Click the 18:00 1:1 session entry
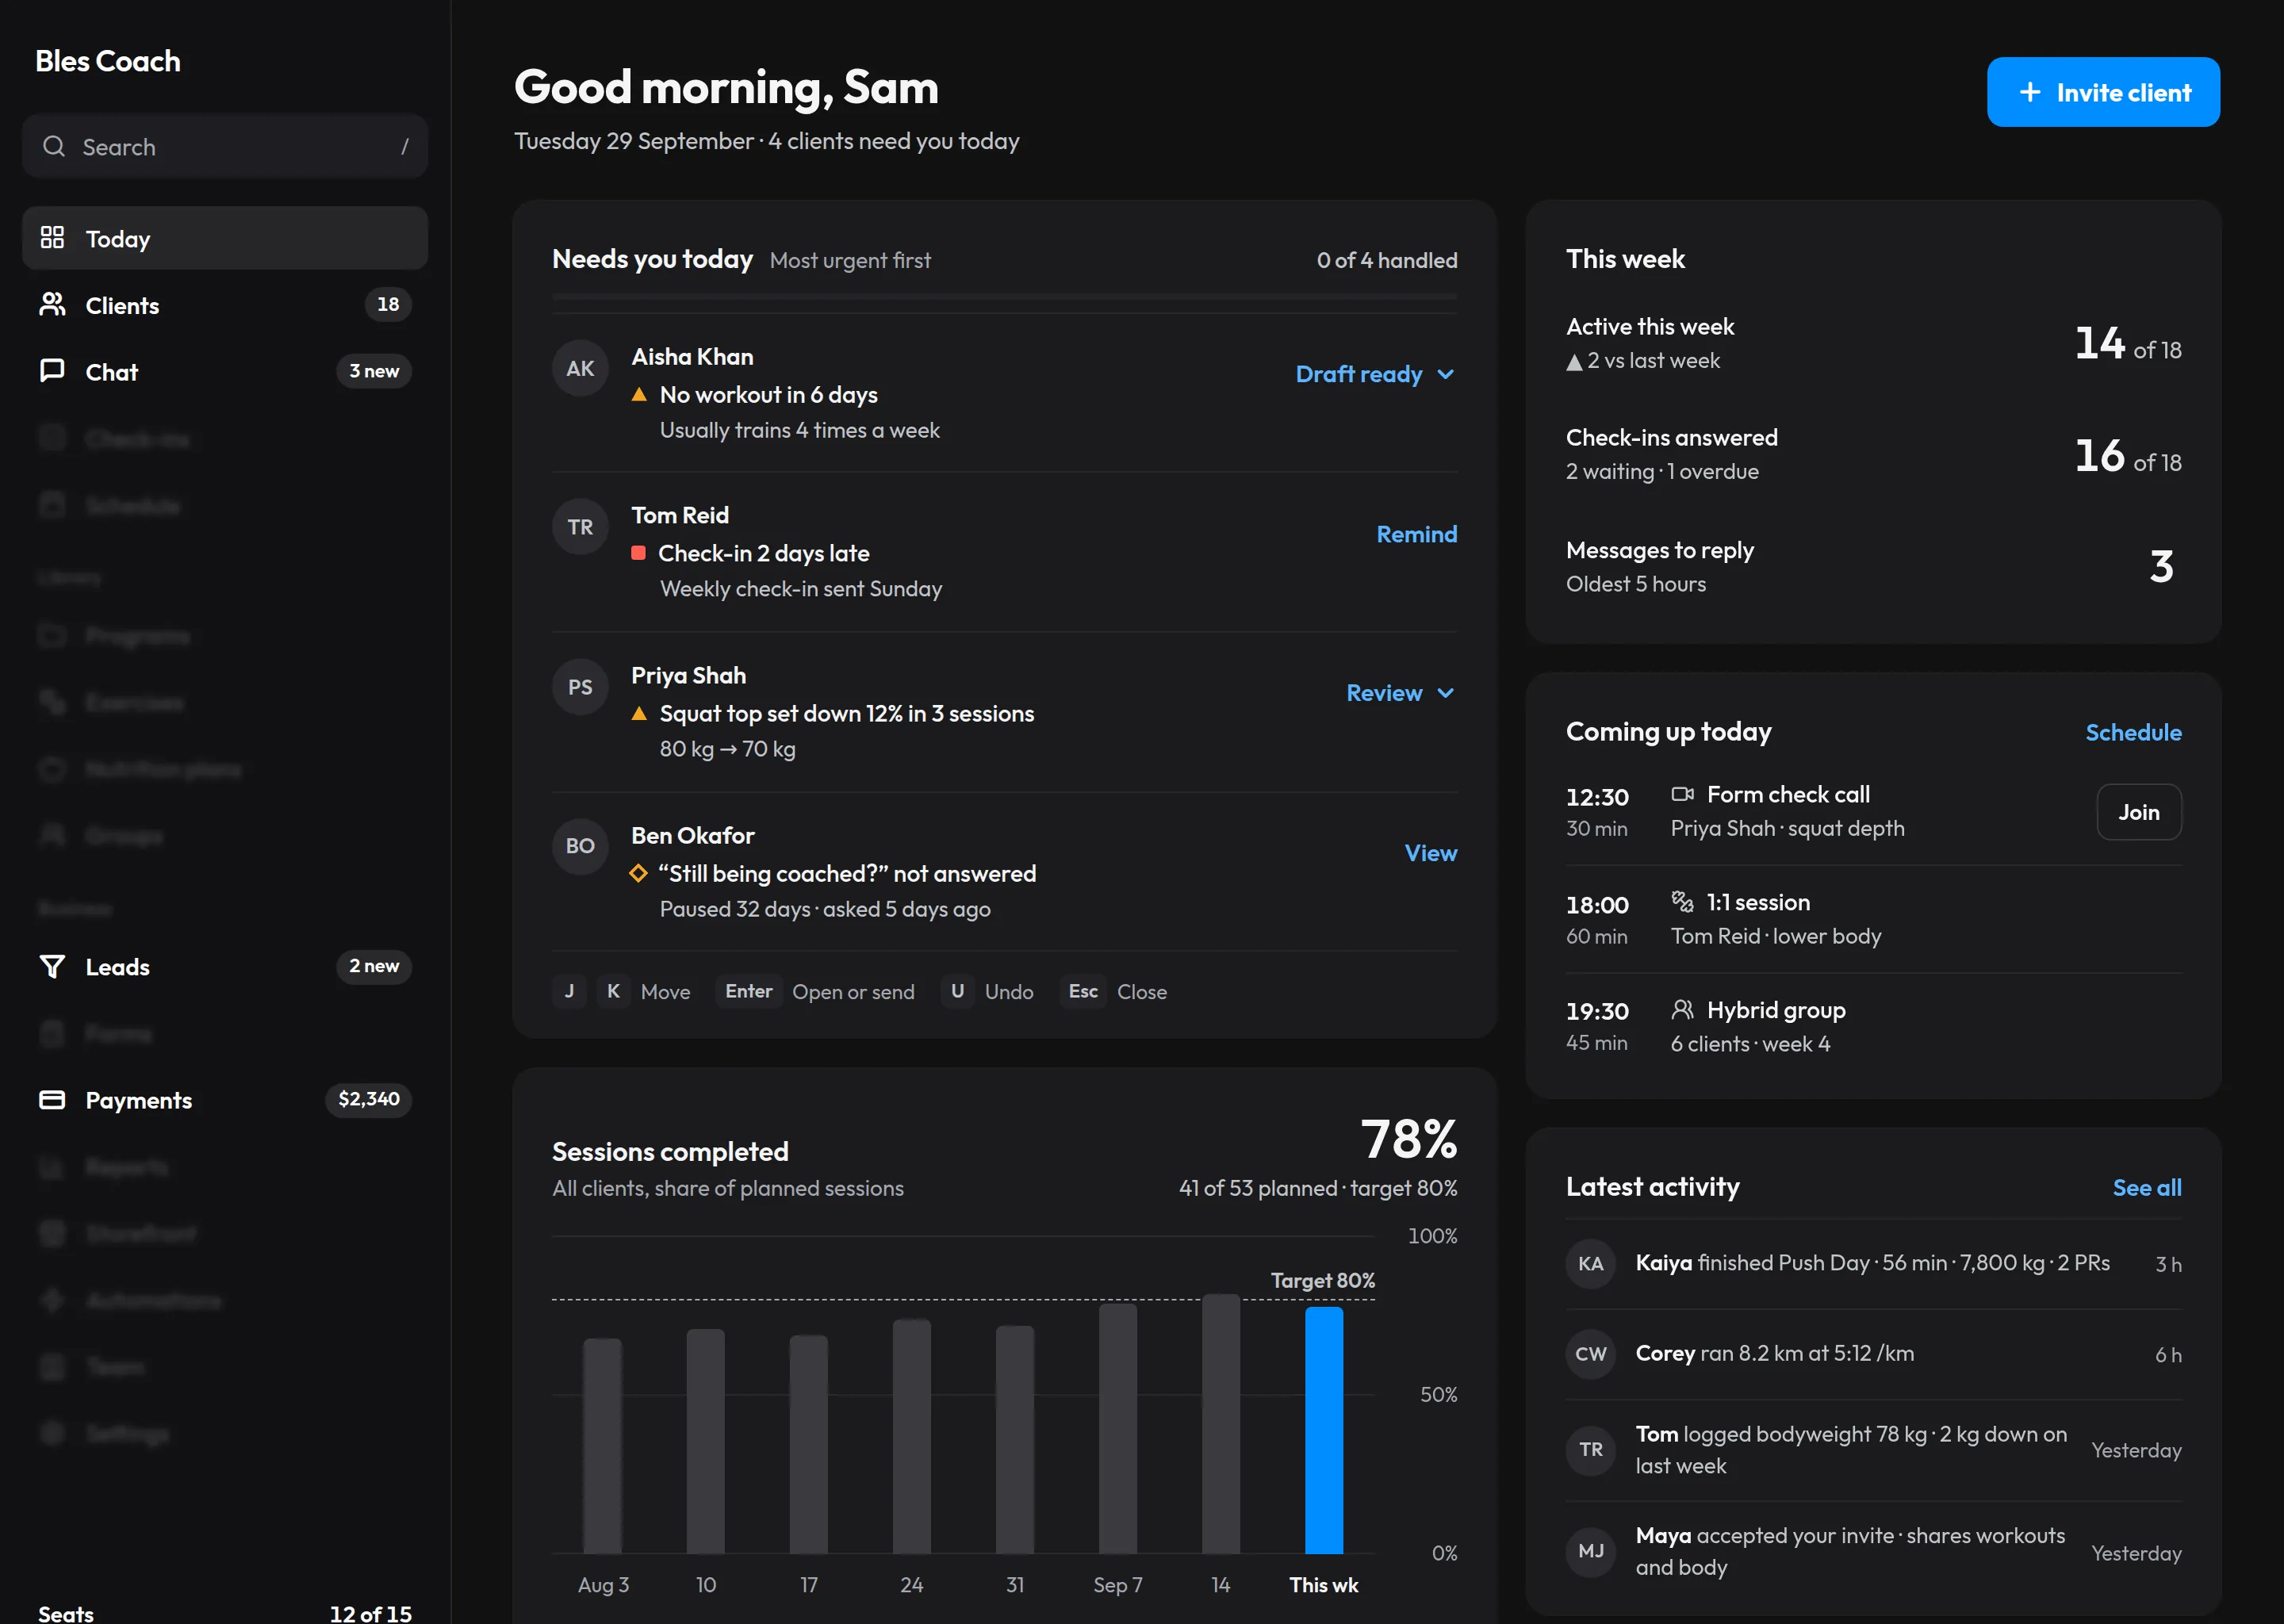This screenshot has width=2284, height=1624. tap(1873, 919)
